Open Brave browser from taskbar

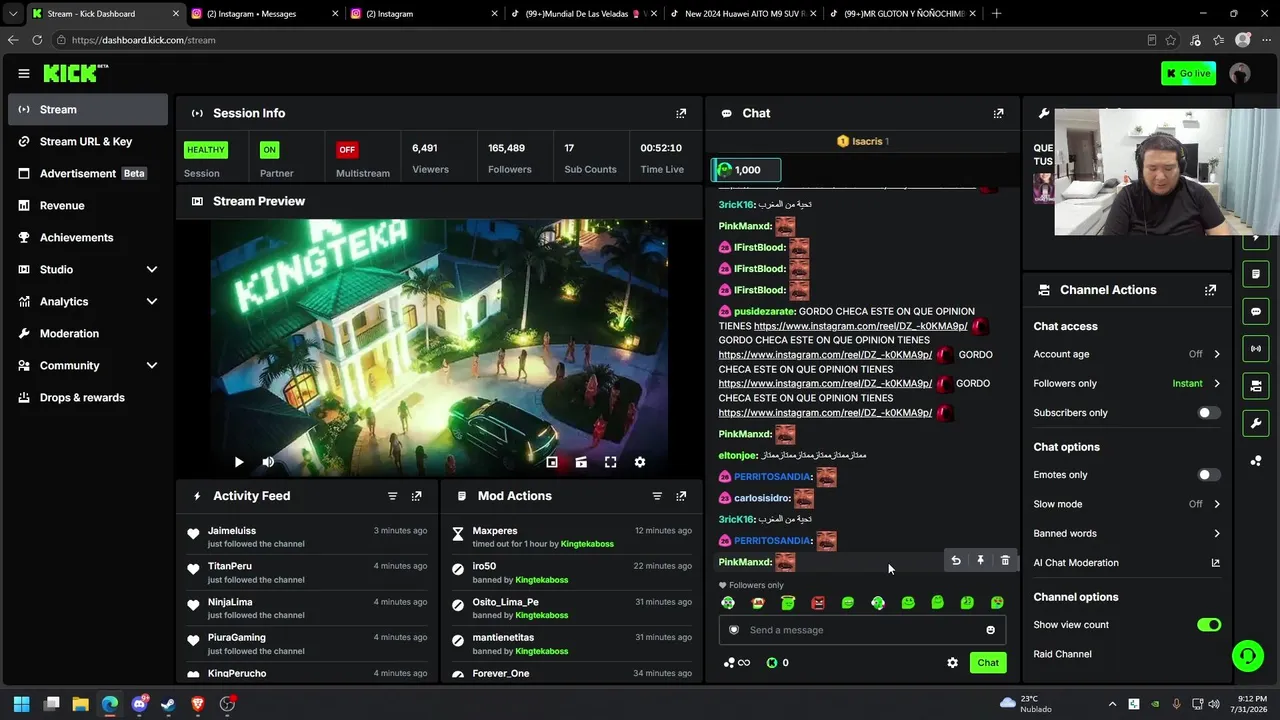(197, 704)
